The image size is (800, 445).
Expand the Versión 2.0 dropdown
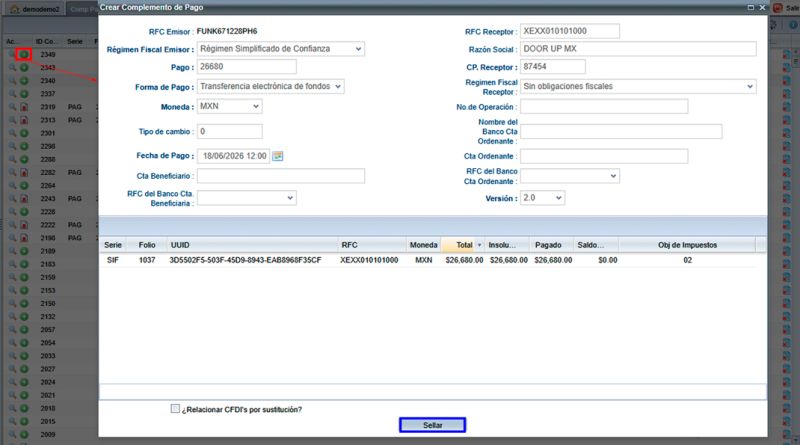pyautogui.click(x=542, y=198)
